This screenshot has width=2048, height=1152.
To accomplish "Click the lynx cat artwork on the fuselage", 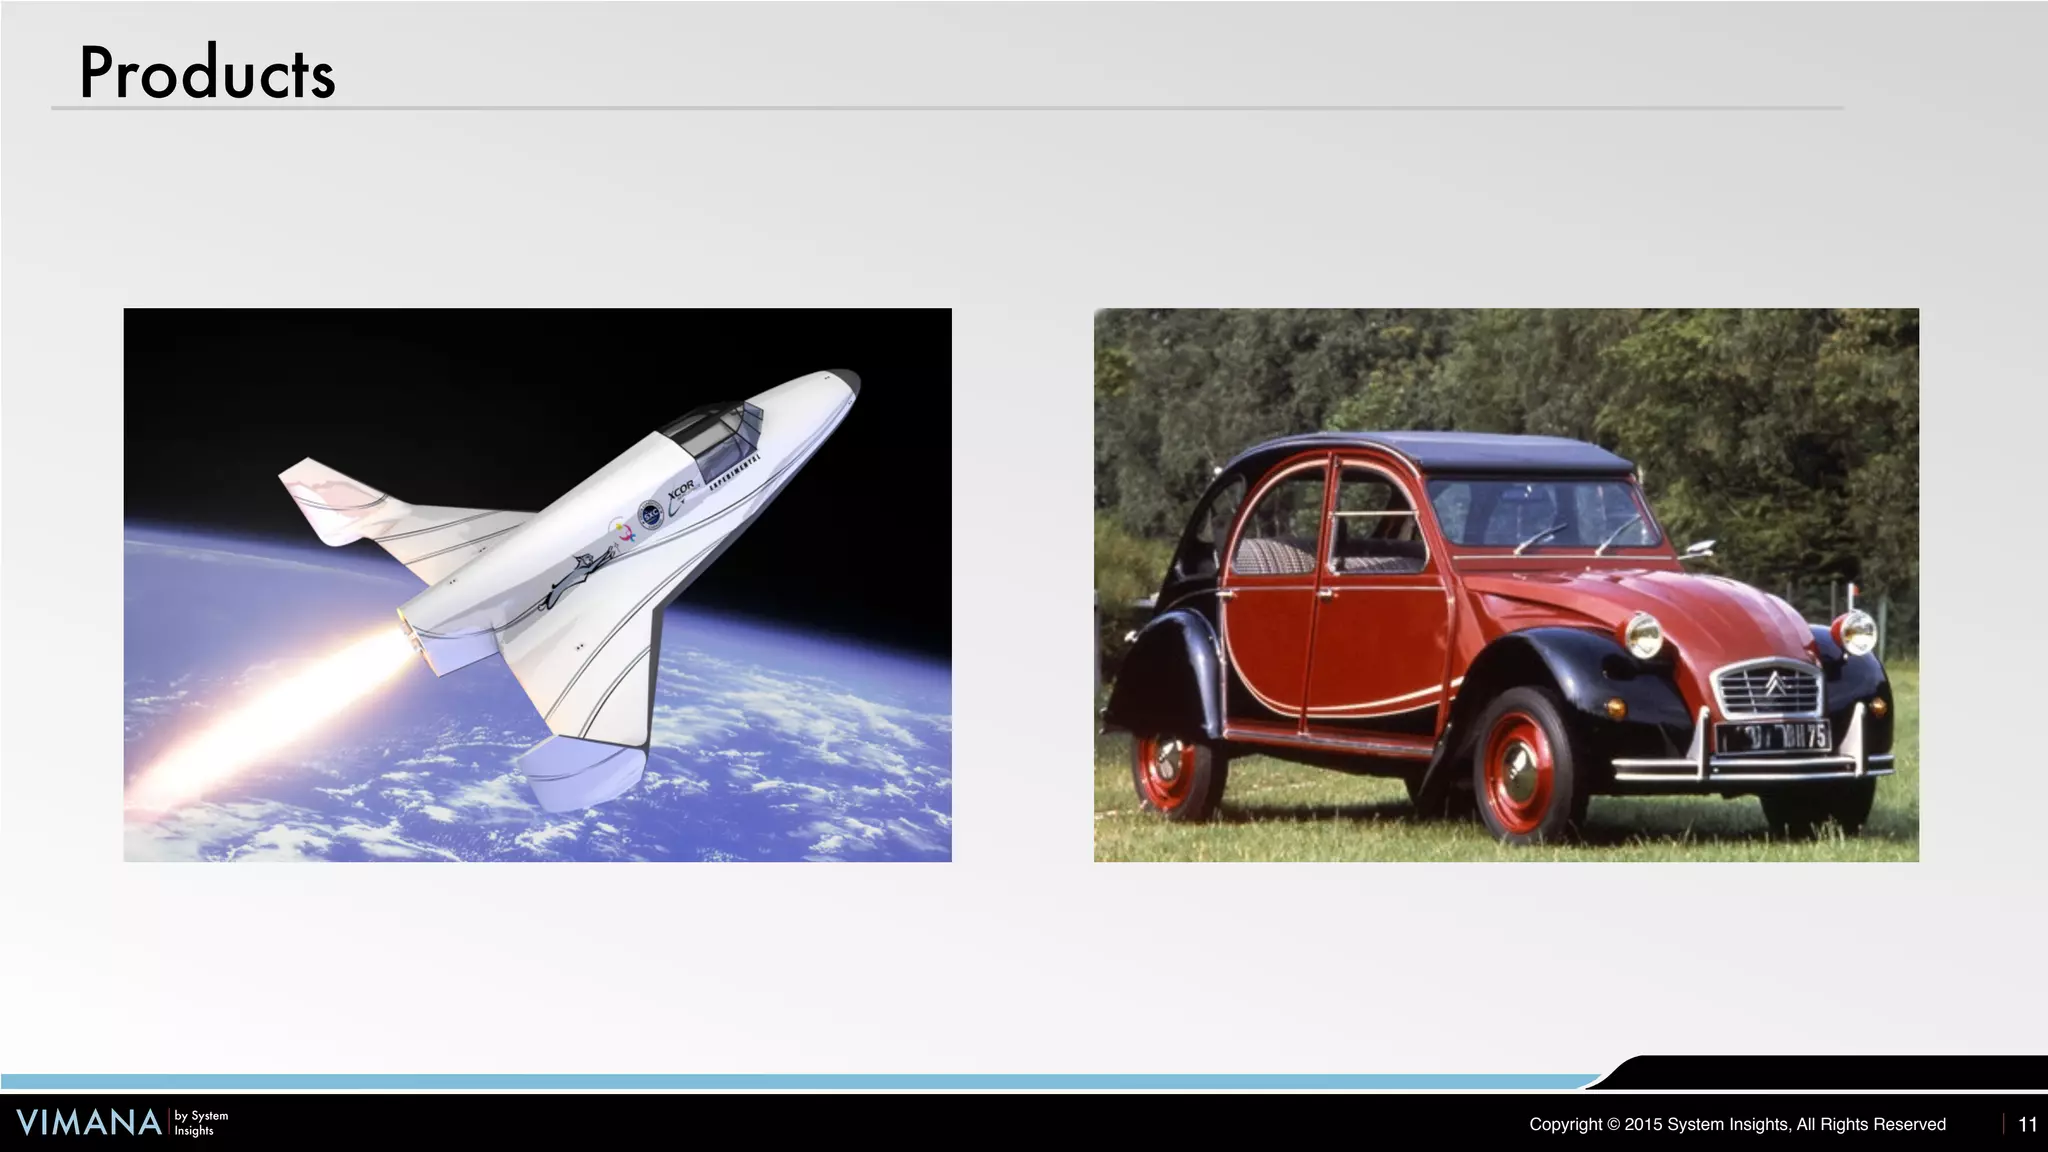I will pos(573,577).
